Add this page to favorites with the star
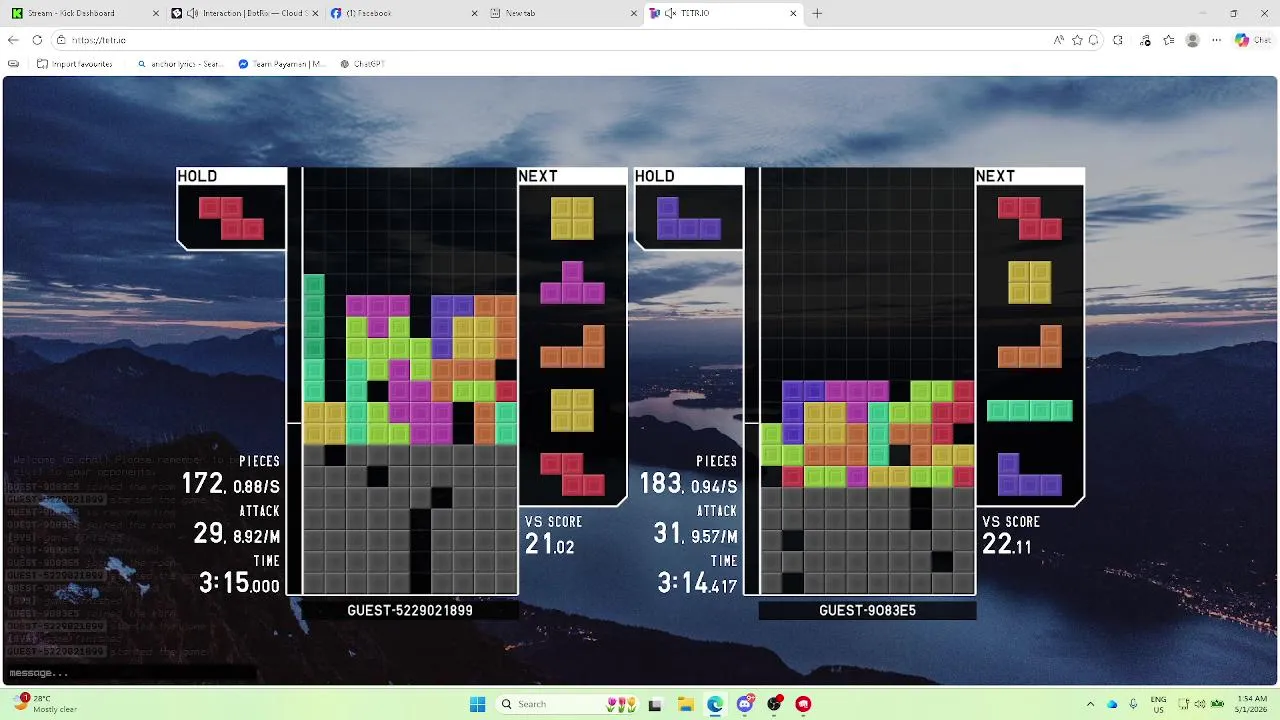The image size is (1280, 720). (x=1077, y=40)
